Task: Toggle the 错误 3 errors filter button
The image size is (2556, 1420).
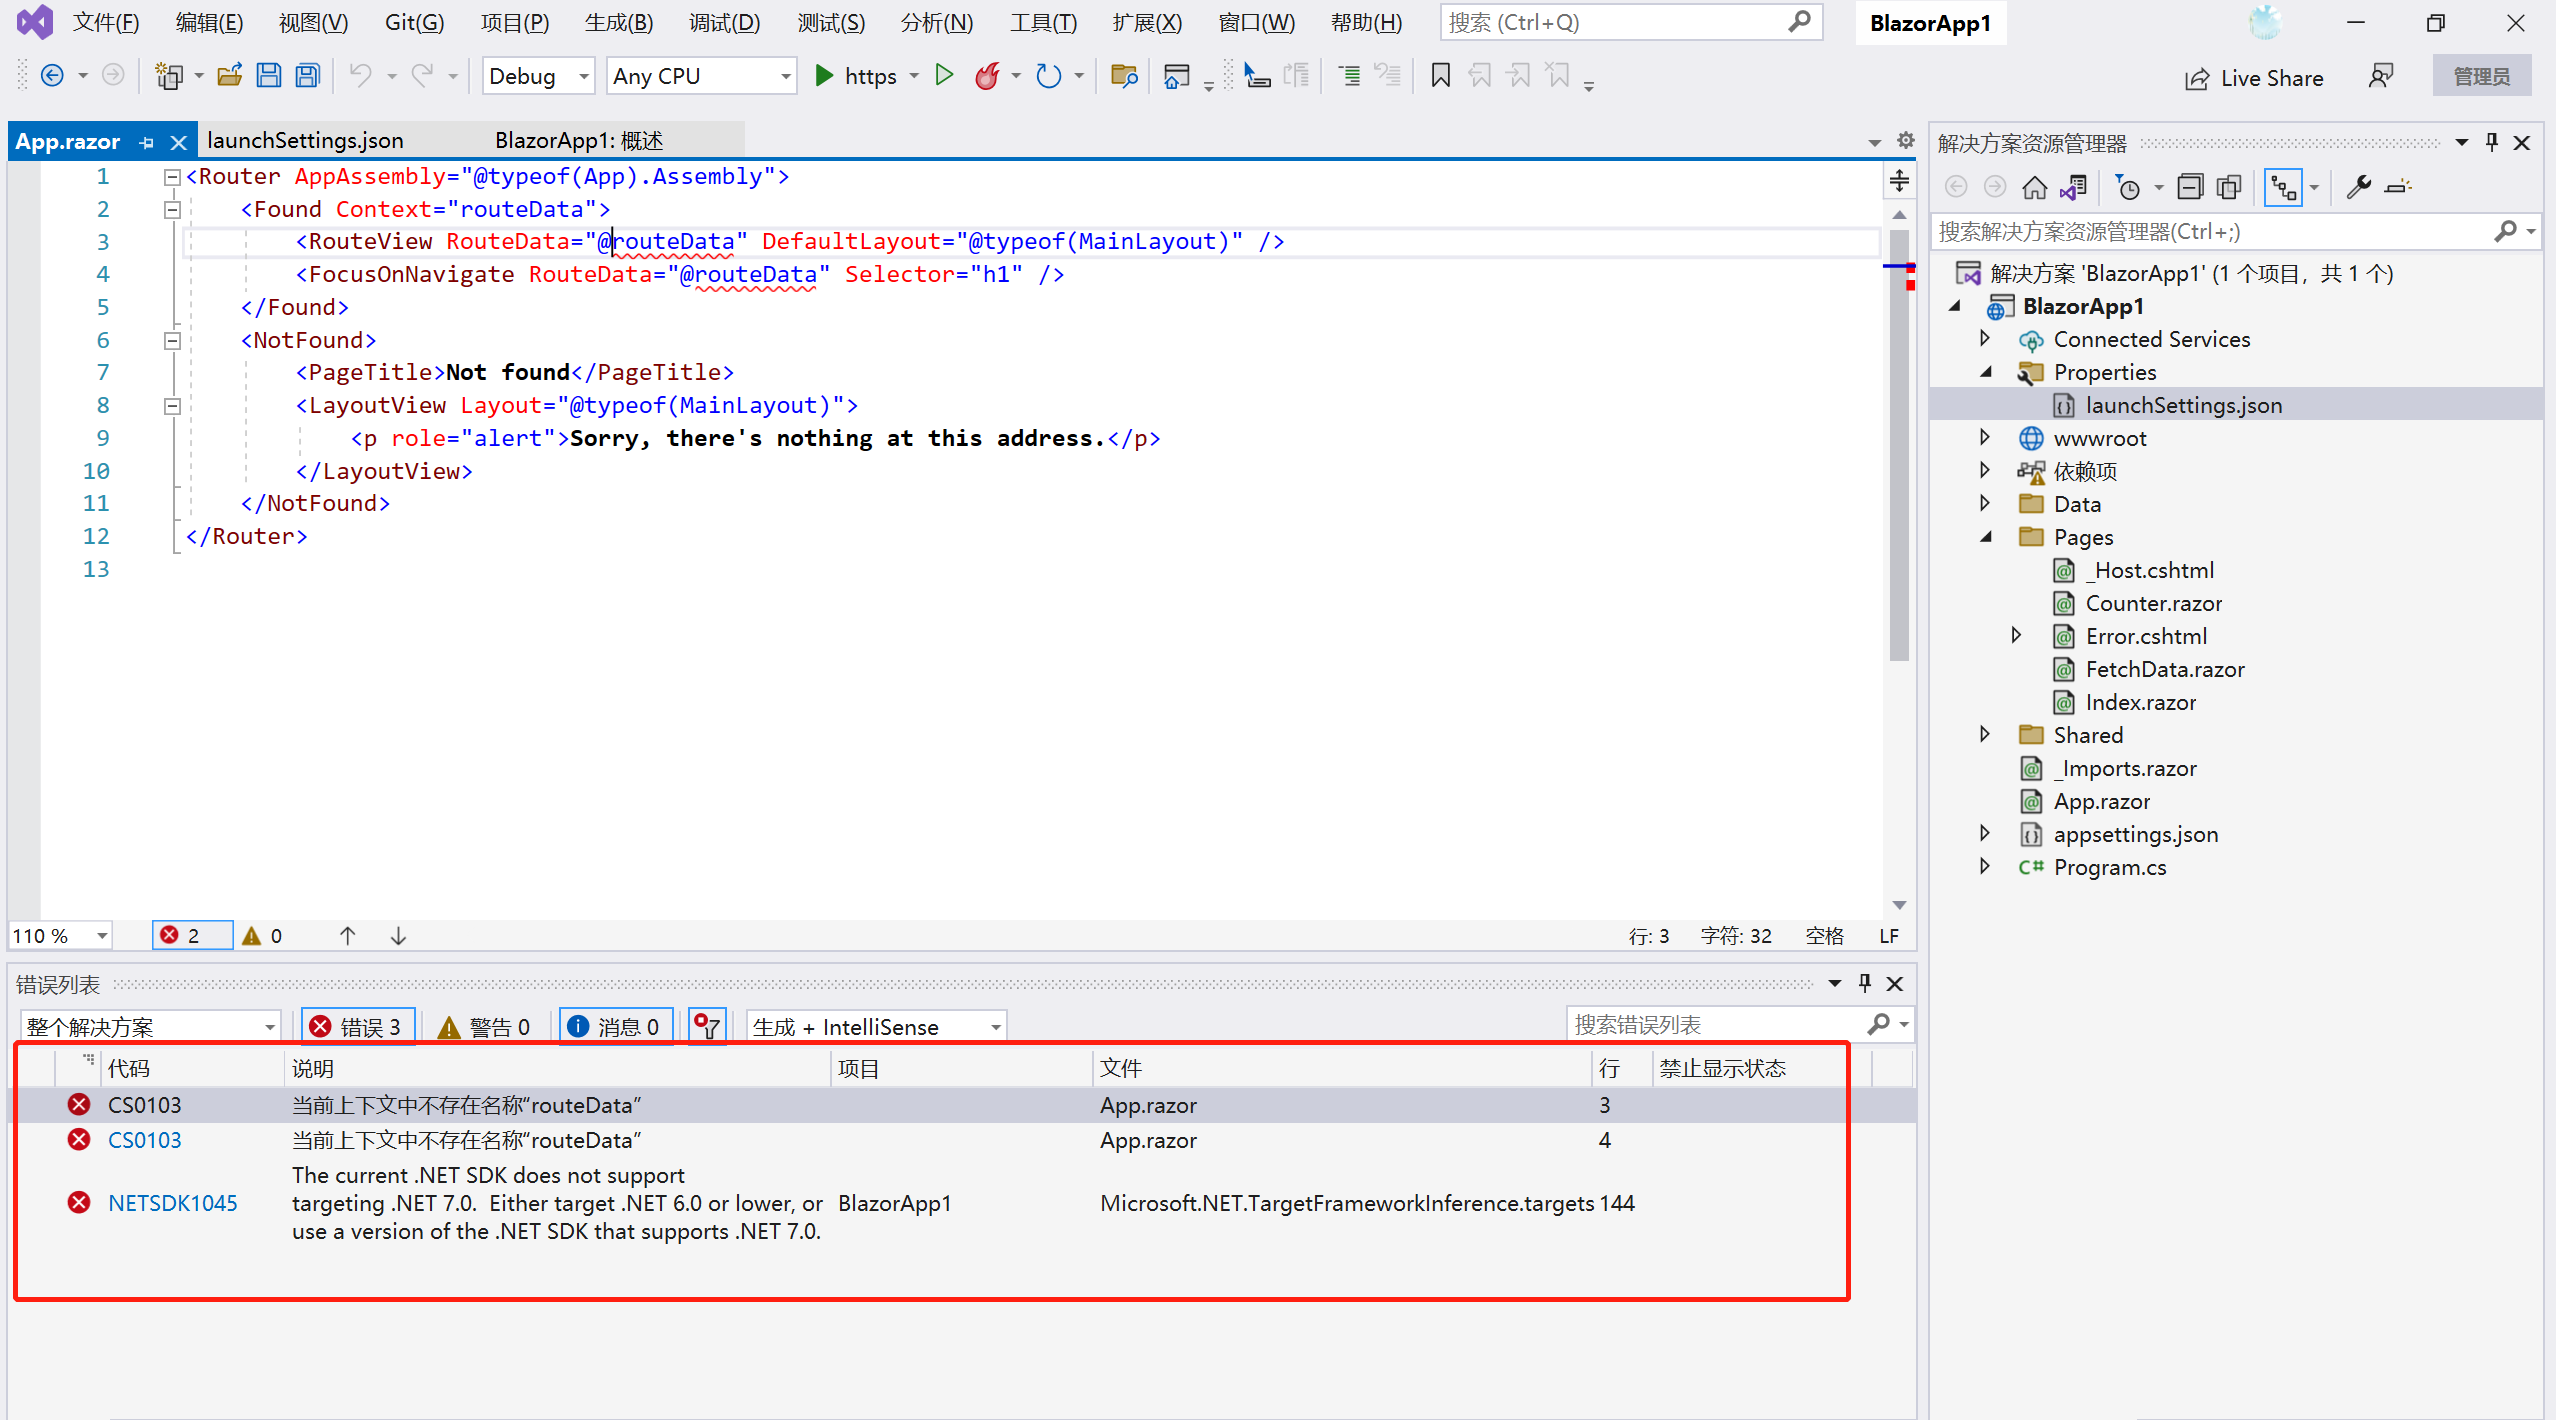Action: [357, 1025]
